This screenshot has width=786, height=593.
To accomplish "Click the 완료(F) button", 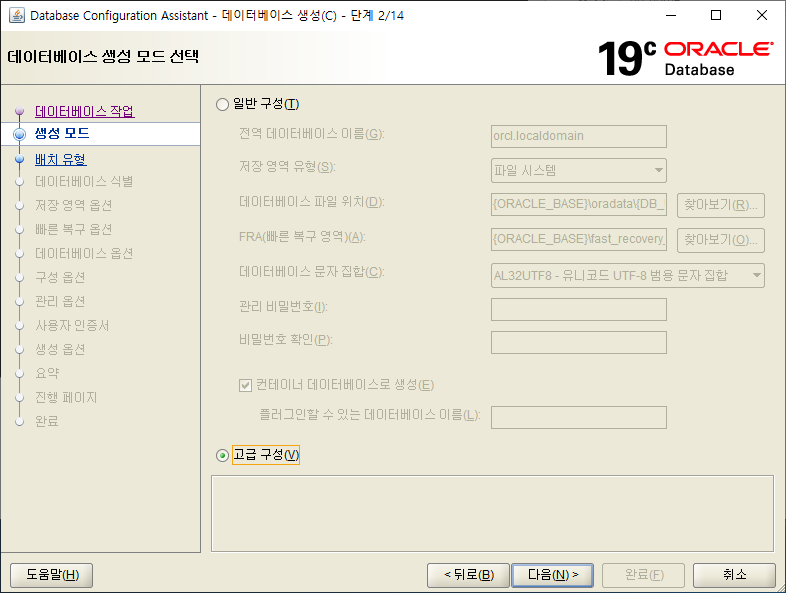I will [643, 575].
